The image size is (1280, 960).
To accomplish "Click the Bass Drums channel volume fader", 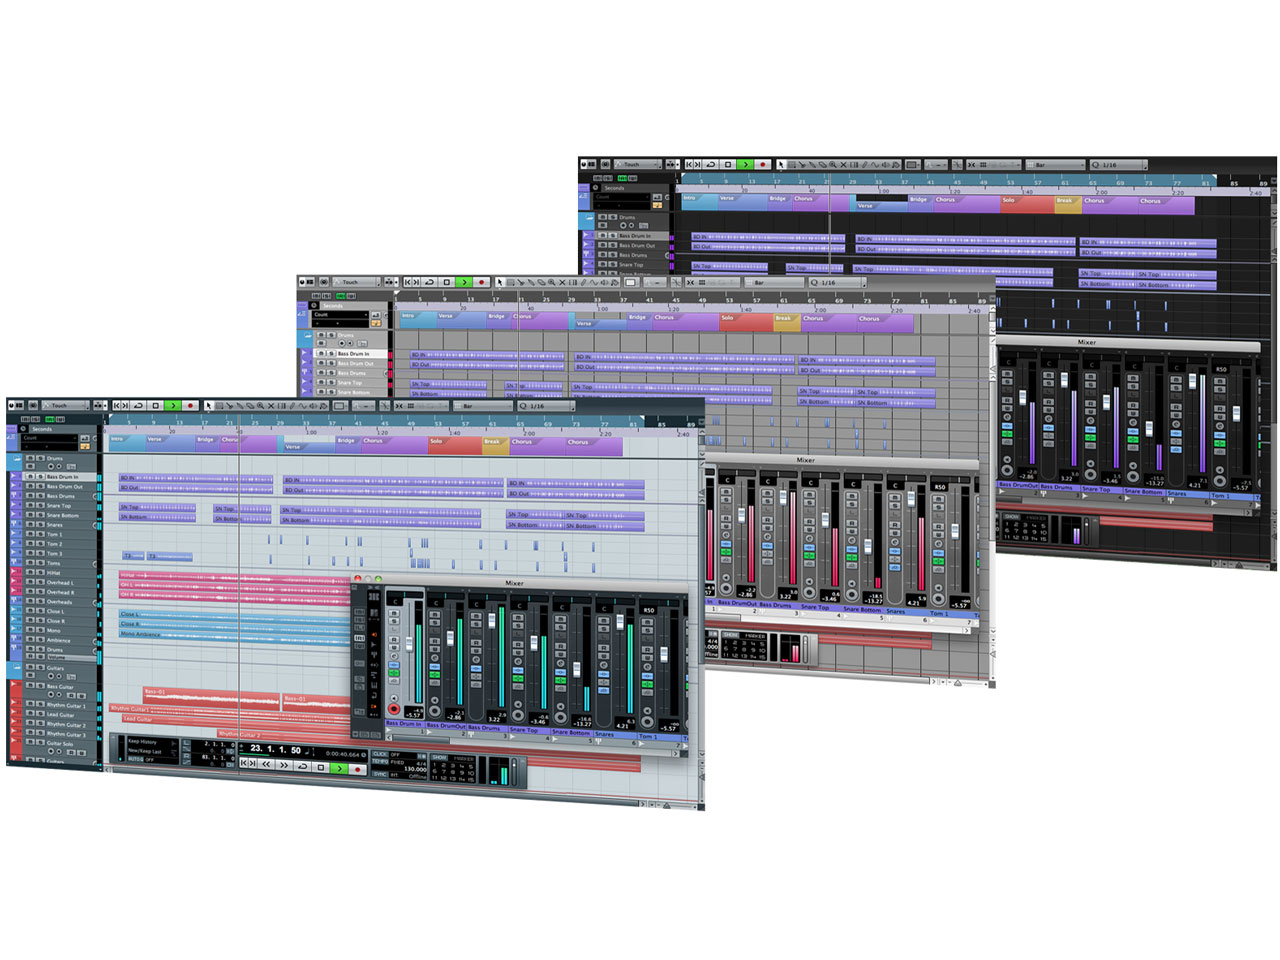I will coord(492,618).
